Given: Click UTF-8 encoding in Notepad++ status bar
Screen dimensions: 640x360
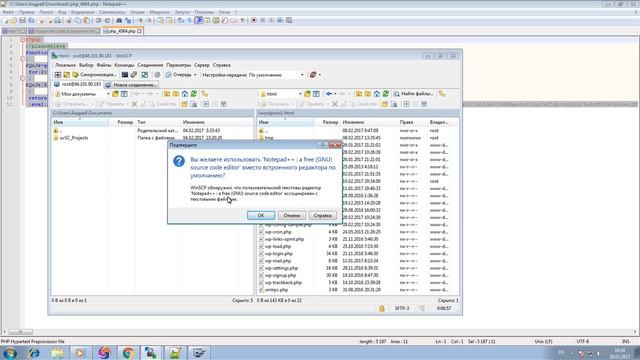Looking at the screenshot, I should 582,341.
